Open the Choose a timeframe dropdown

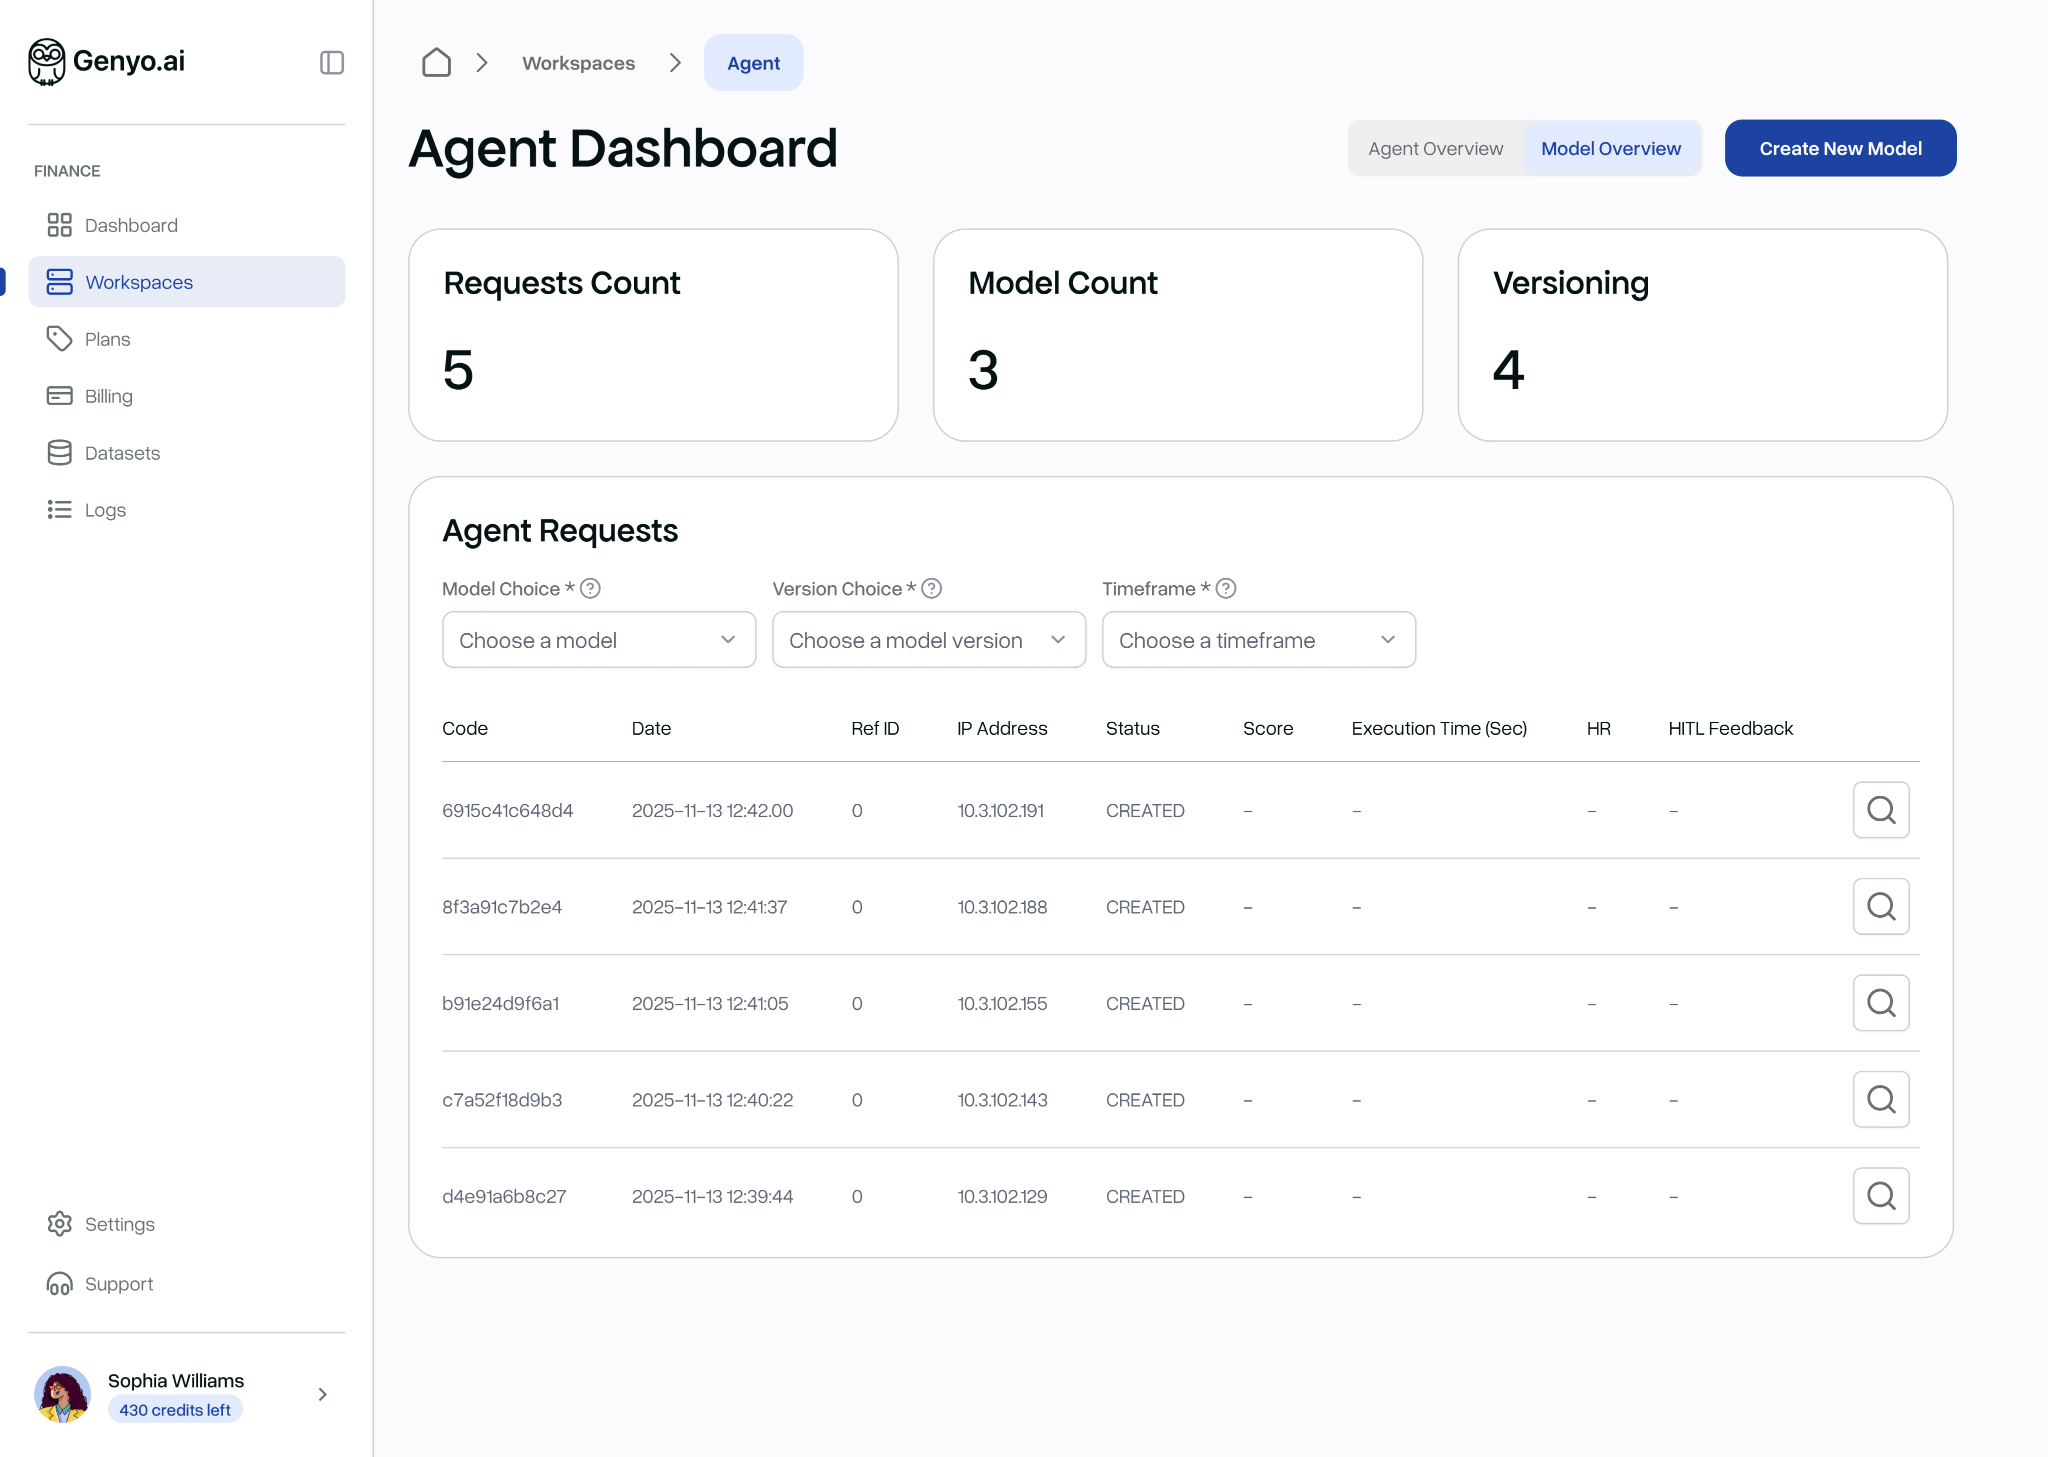tap(1258, 640)
